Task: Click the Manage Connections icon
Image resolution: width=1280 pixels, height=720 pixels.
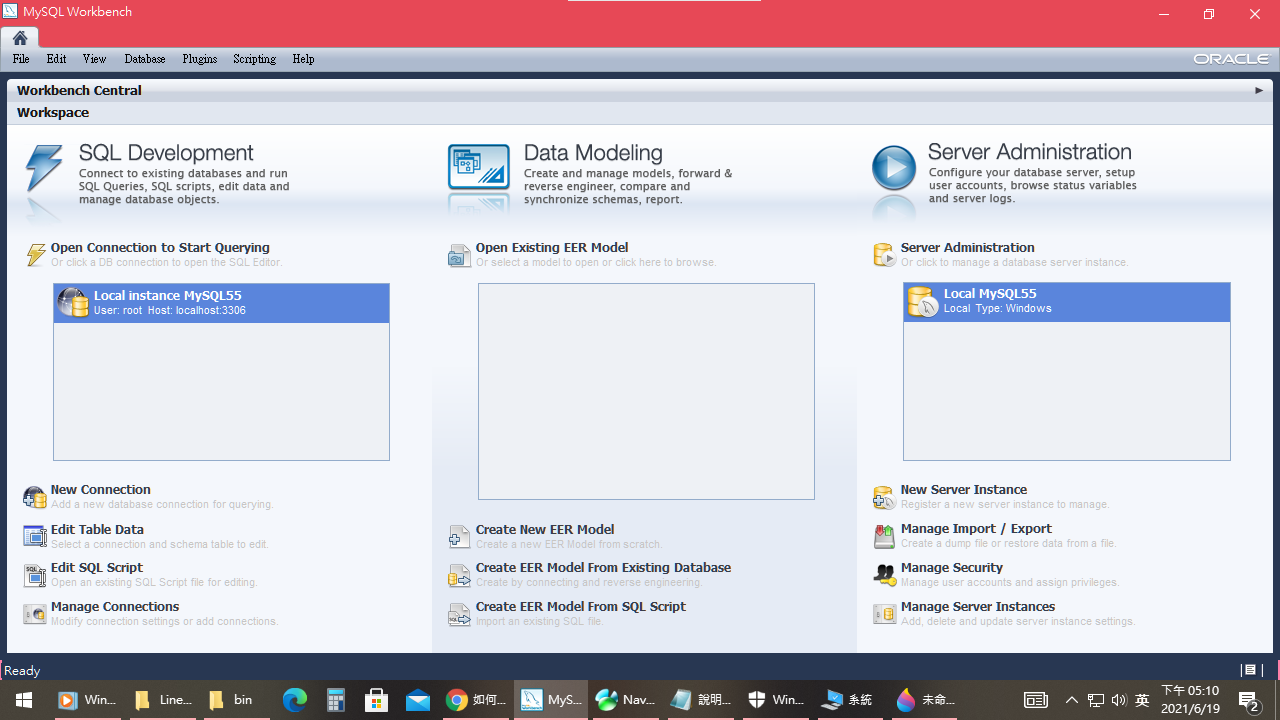Action: pos(35,613)
